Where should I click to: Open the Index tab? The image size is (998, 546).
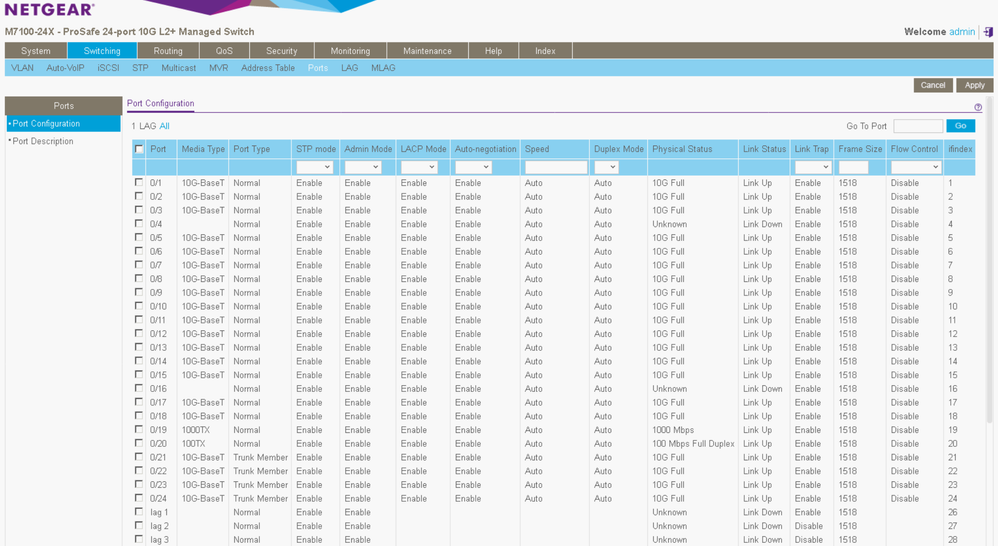pyautogui.click(x=545, y=51)
